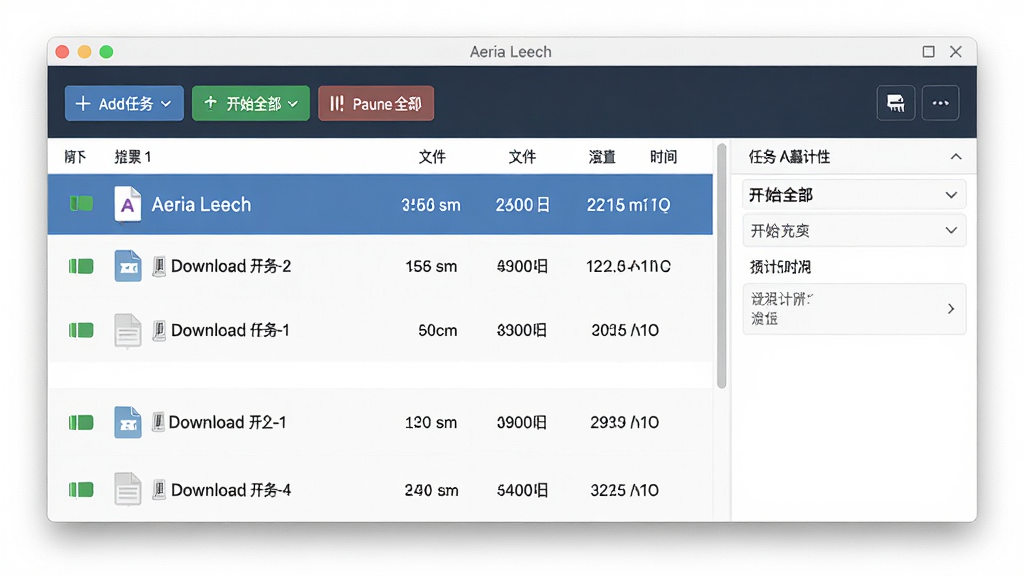Toggle the green switch for Download 开2-1
The width and height of the screenshot is (1024, 576).
tap(81, 423)
